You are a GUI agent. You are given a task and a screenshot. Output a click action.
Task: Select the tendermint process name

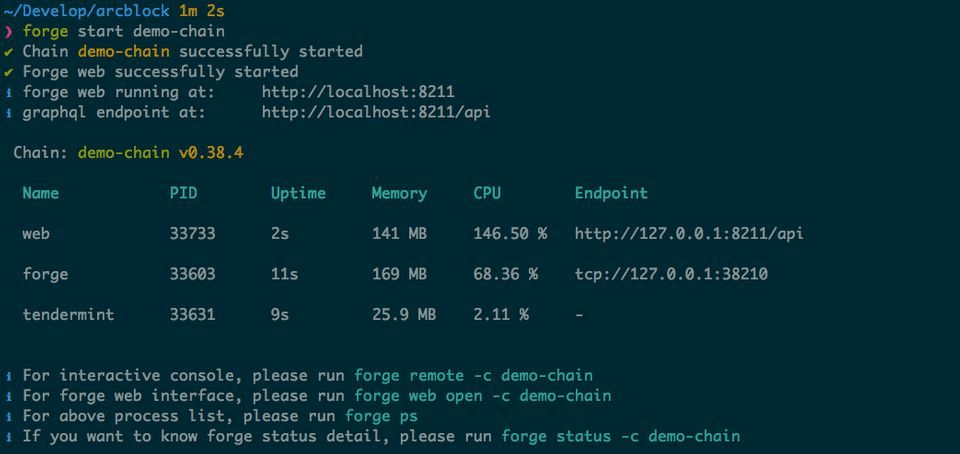(68, 314)
